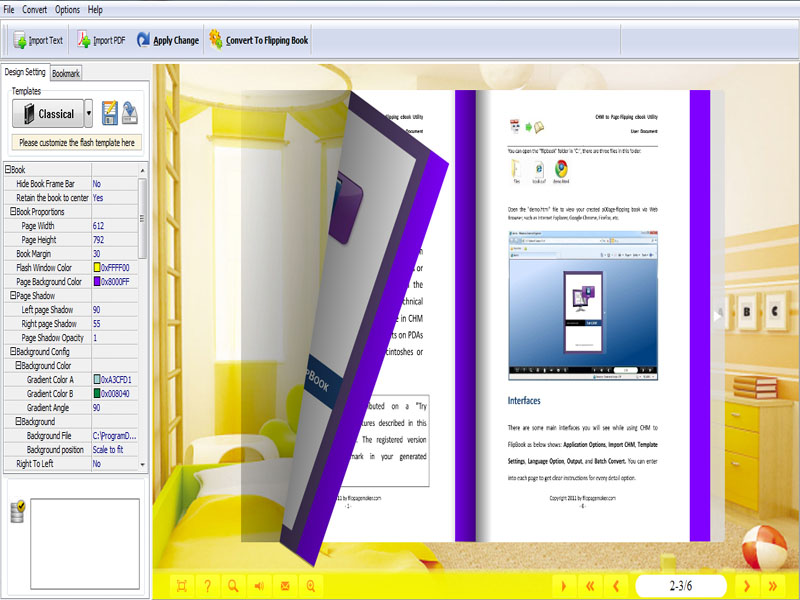Collapse the Background Color node
This screenshot has width=800, height=600.
(x=18, y=365)
